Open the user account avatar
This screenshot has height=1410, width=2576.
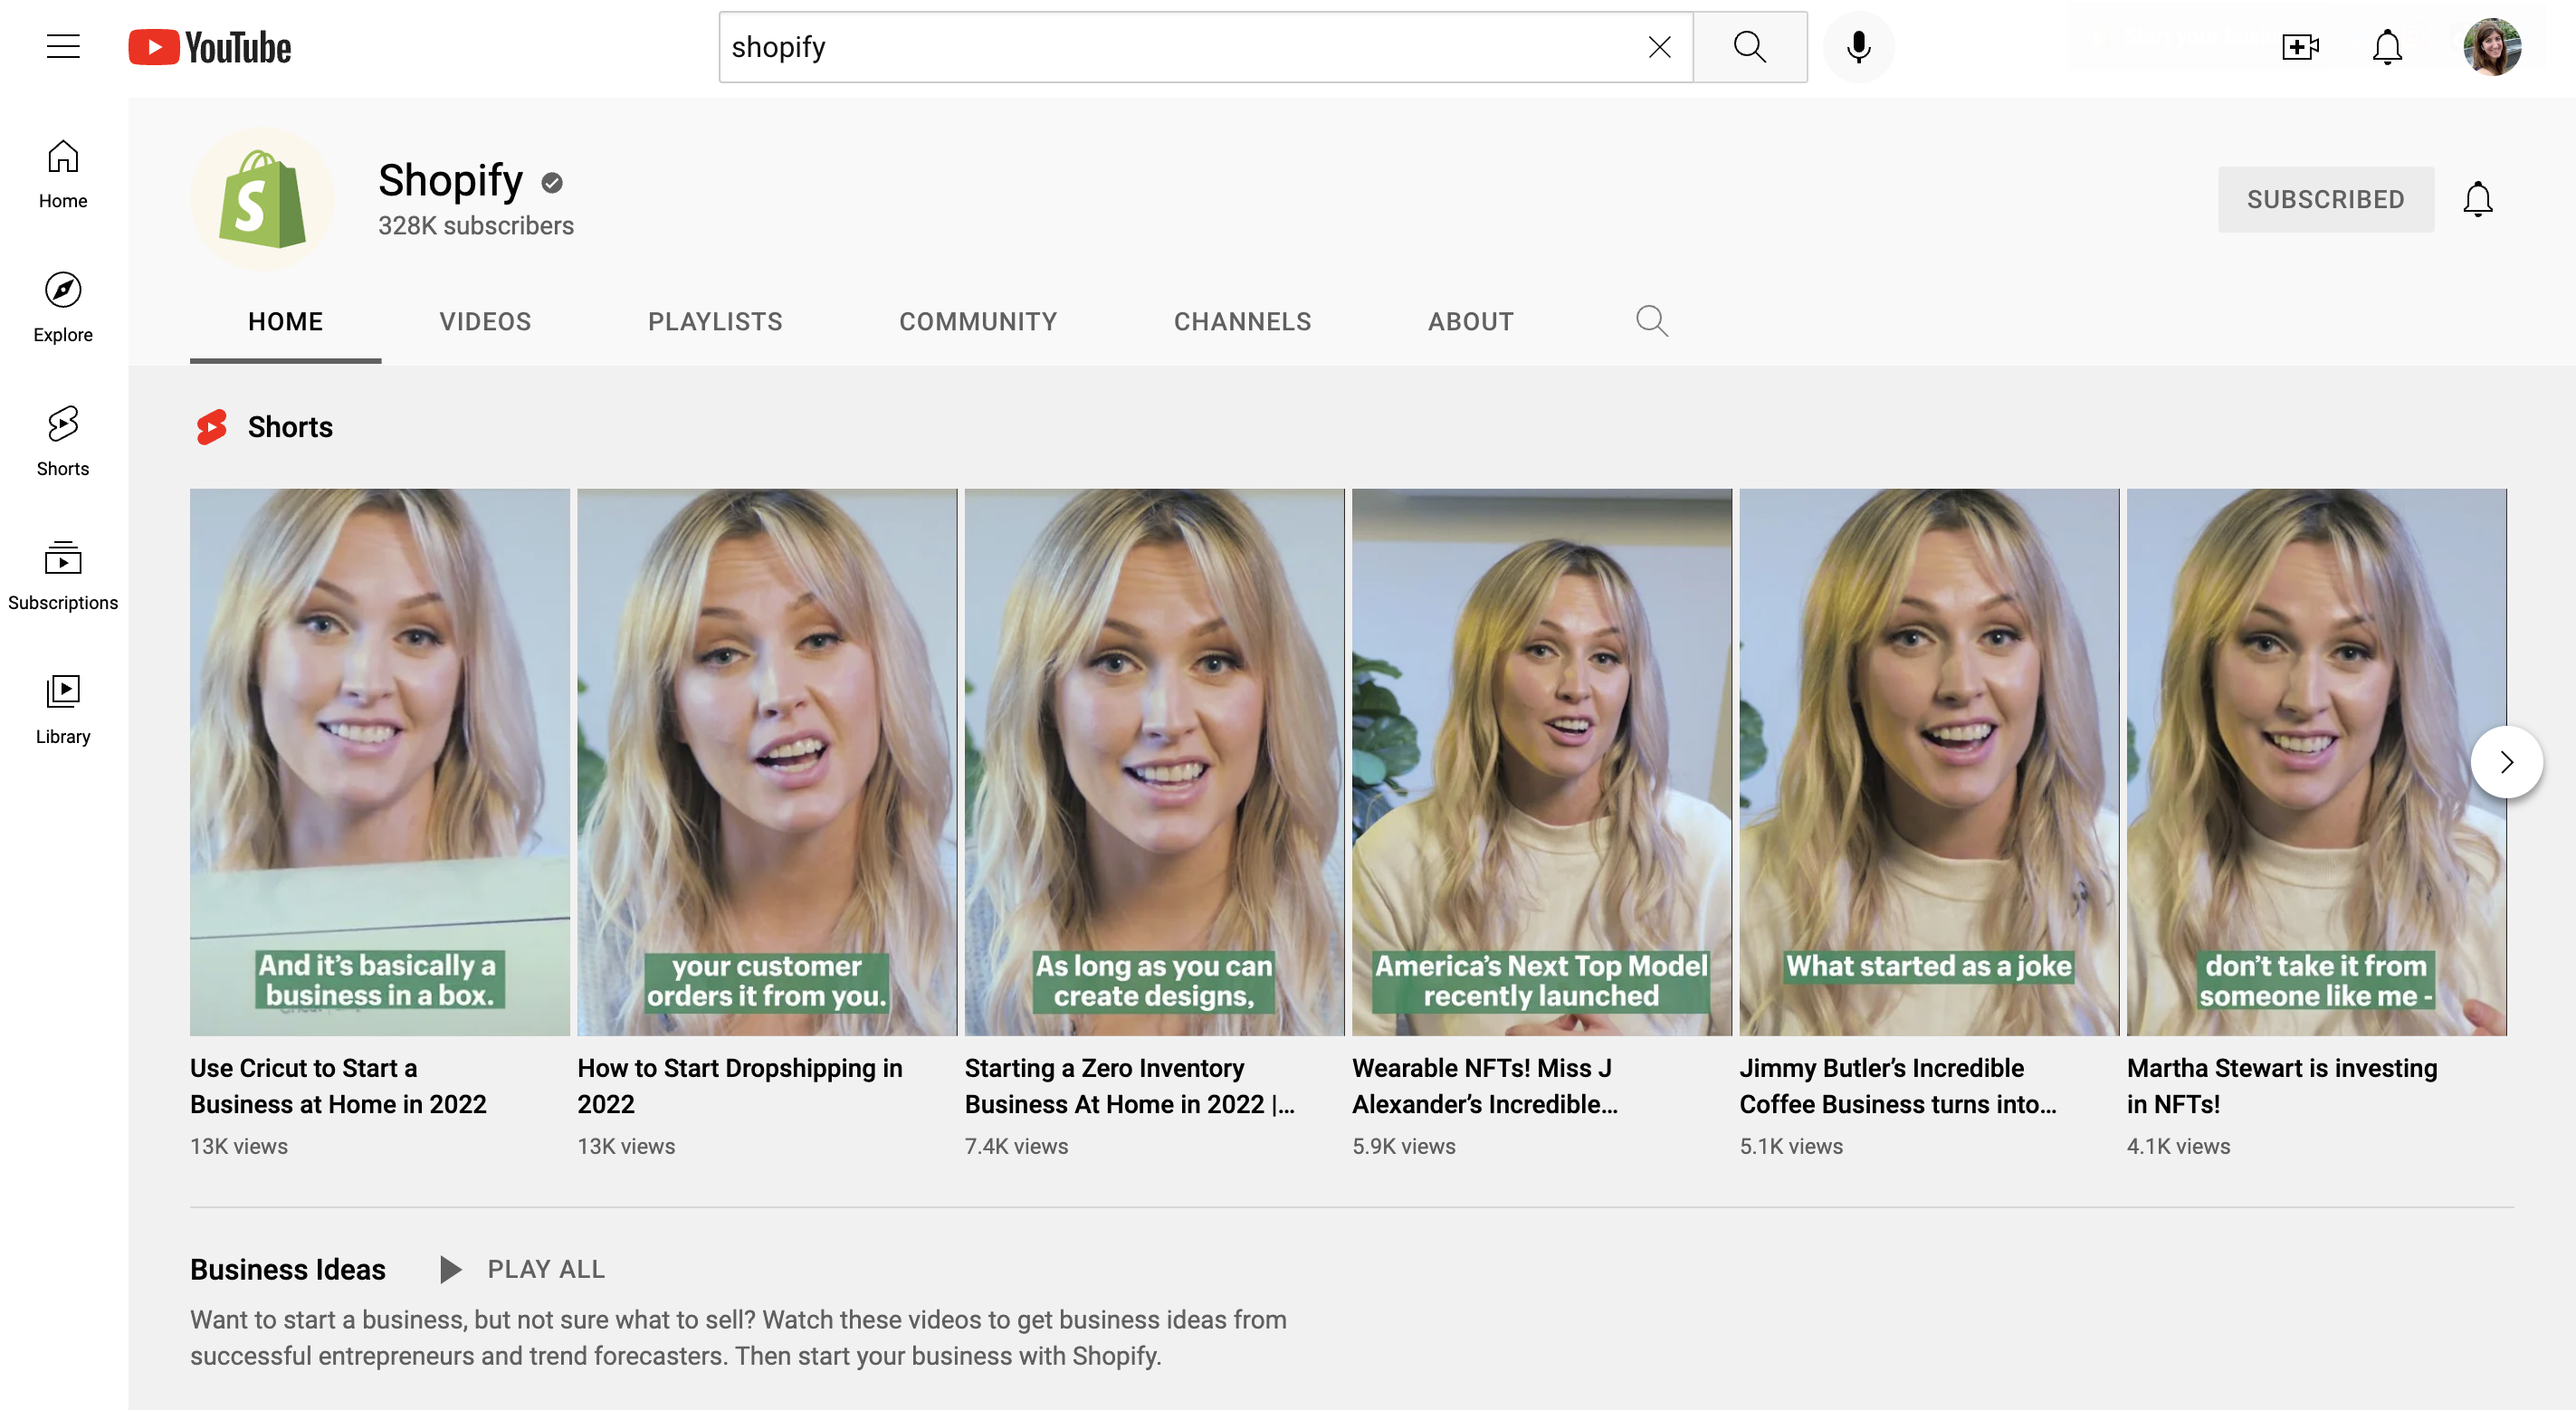coord(2491,47)
